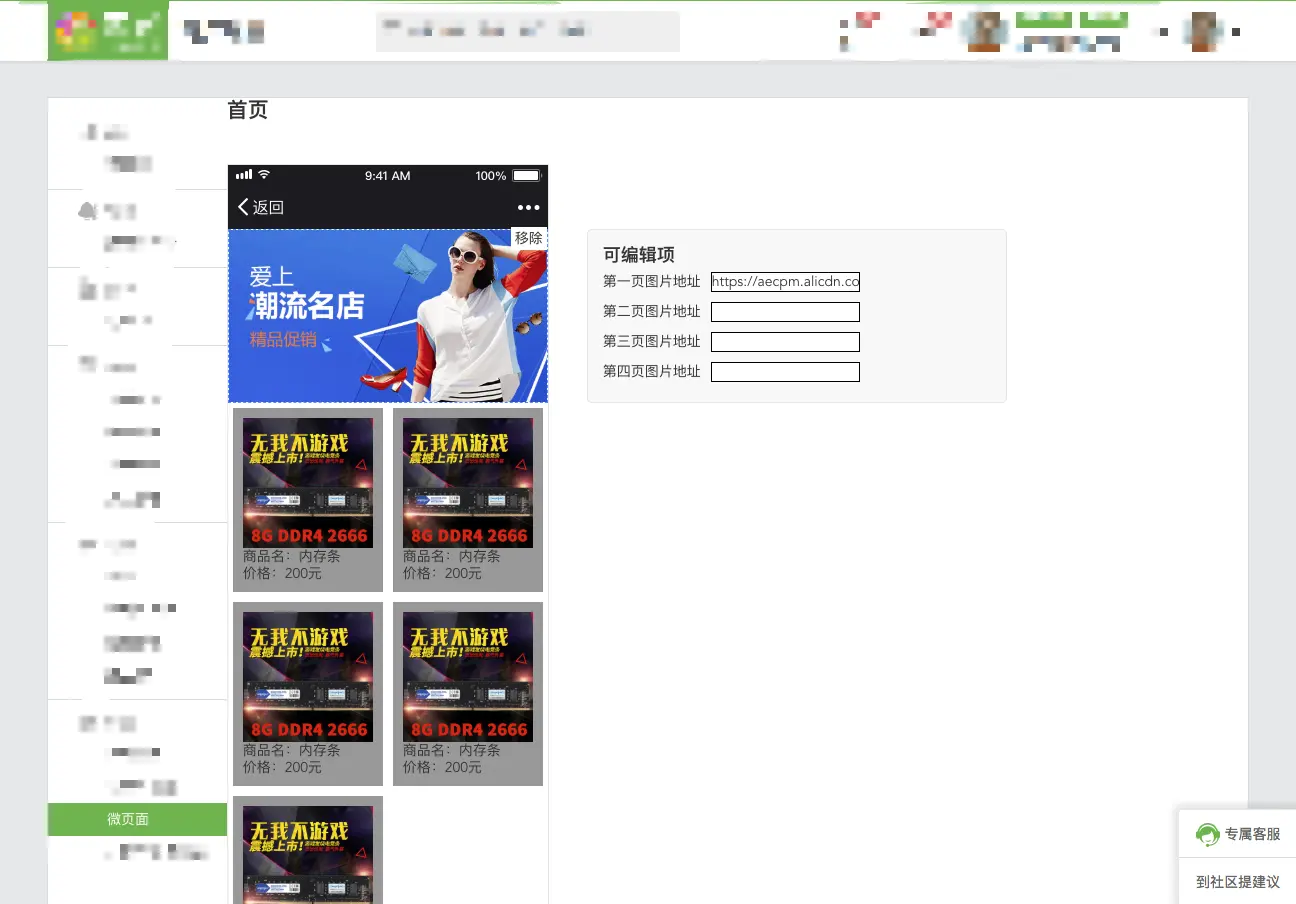Click the battery icon in phone status bar
1296x904 pixels.
pyautogui.click(x=527, y=176)
